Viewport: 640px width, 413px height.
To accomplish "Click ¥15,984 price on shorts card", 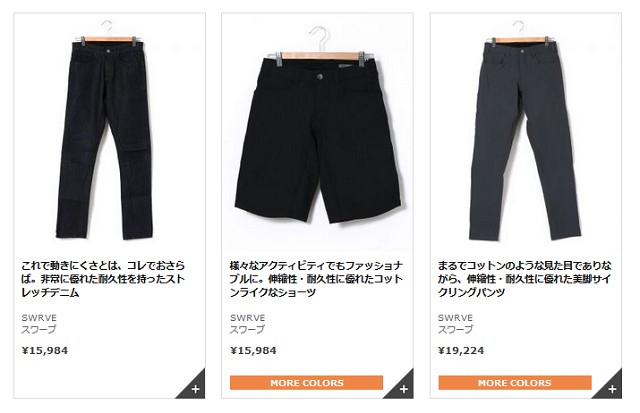I will pyautogui.click(x=253, y=351).
